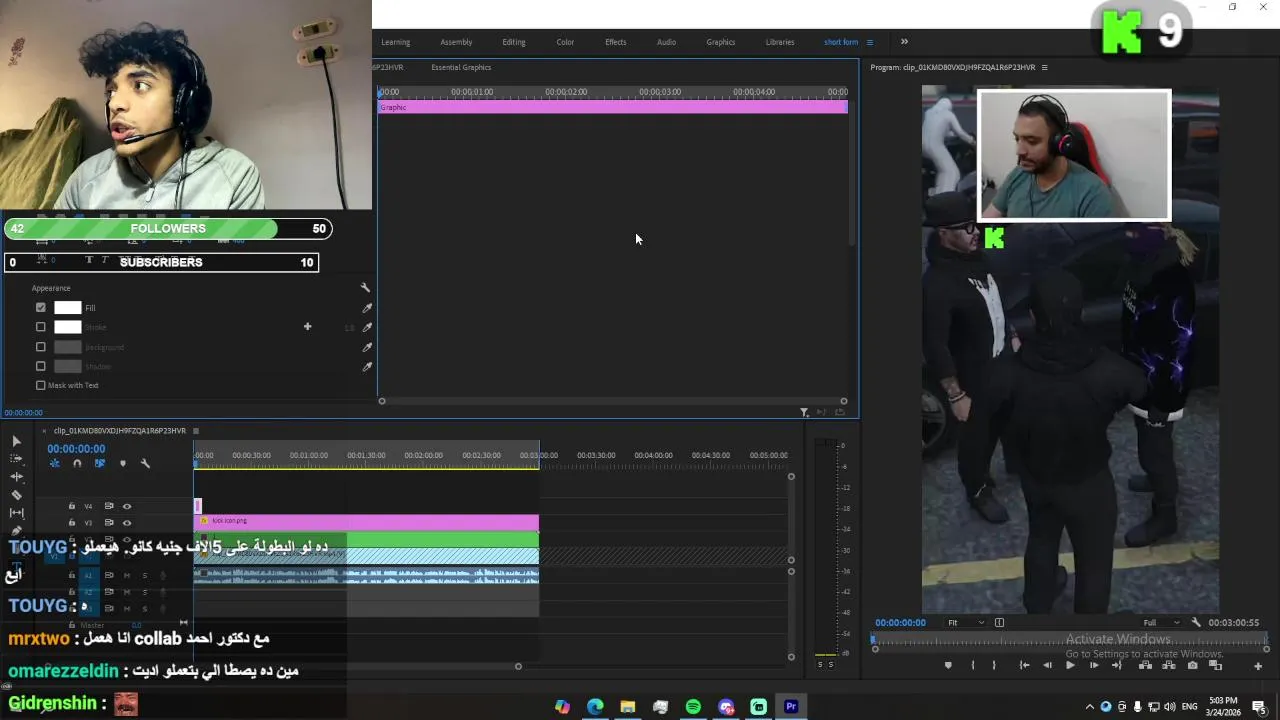Toggle V4 sync lock
The height and width of the screenshot is (720, 1280).
[109, 506]
